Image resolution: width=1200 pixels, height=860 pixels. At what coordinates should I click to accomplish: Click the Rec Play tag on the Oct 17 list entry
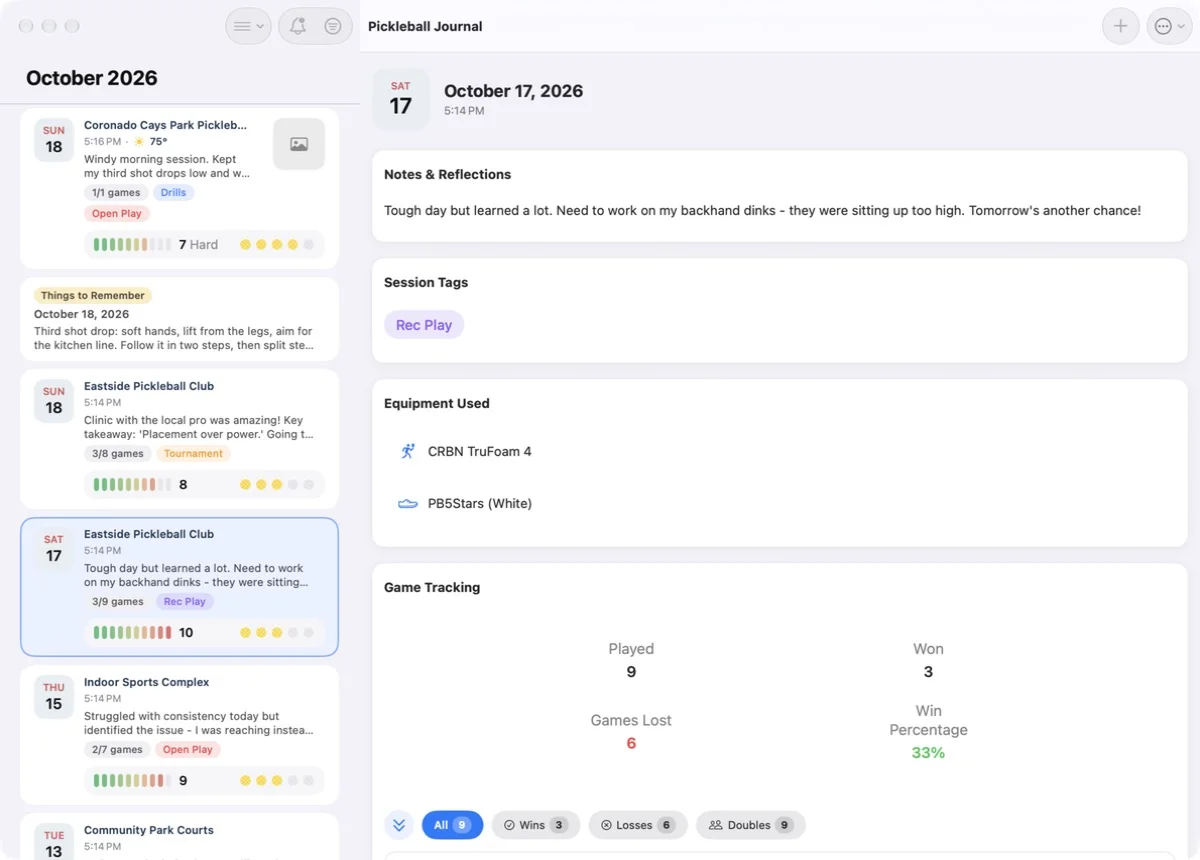coord(185,602)
